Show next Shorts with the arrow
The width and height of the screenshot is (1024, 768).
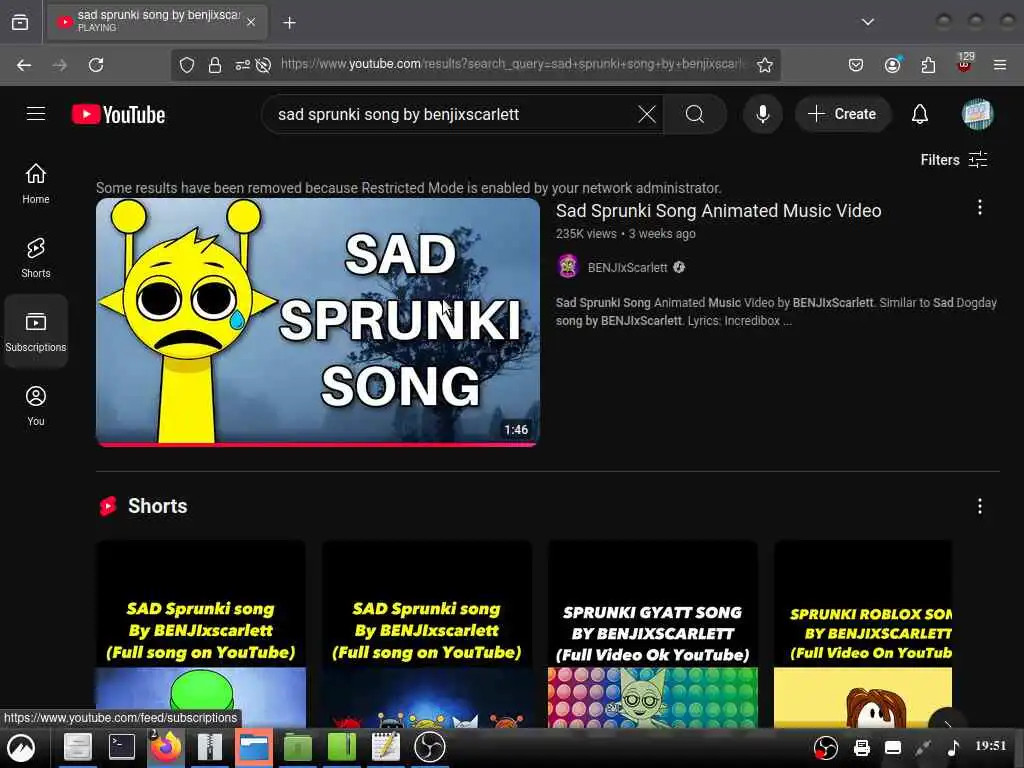947,721
